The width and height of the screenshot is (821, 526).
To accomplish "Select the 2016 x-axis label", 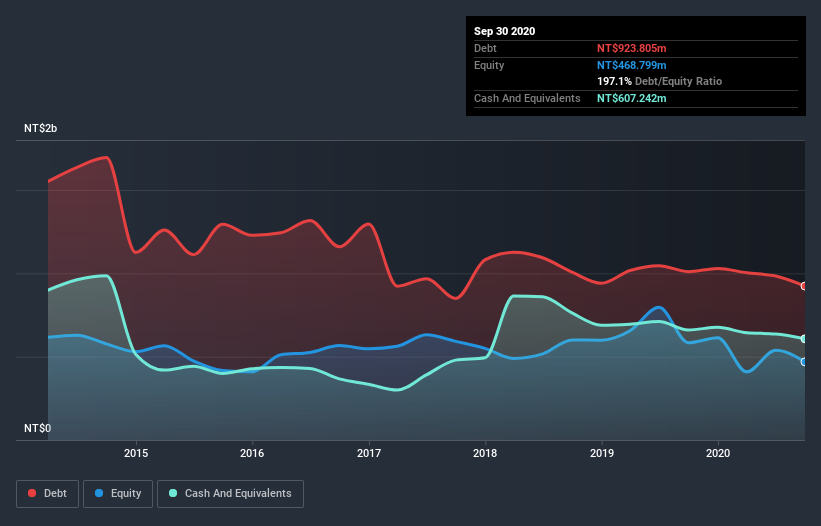I will click(x=252, y=453).
